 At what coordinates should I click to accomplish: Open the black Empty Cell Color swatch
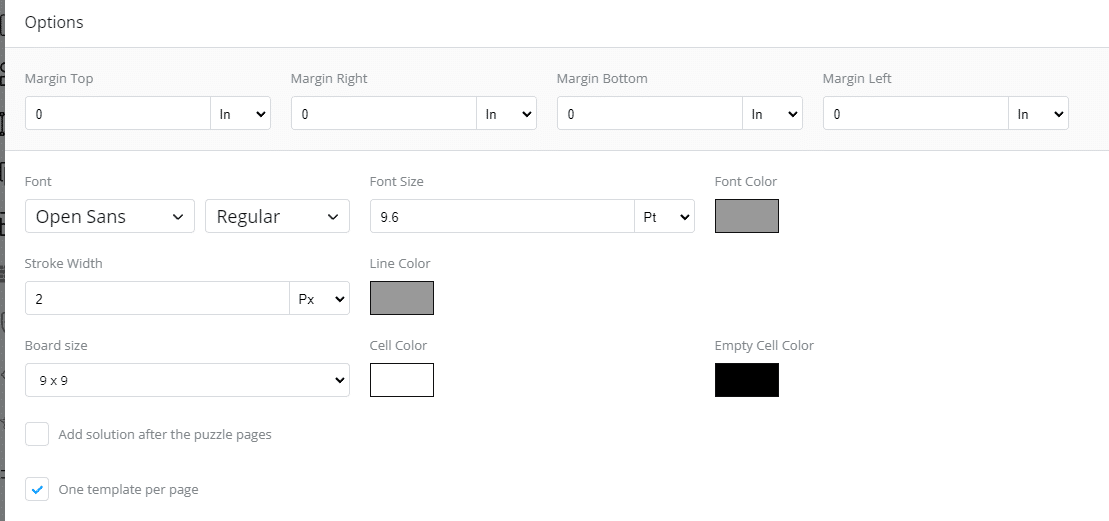pyautogui.click(x=747, y=380)
